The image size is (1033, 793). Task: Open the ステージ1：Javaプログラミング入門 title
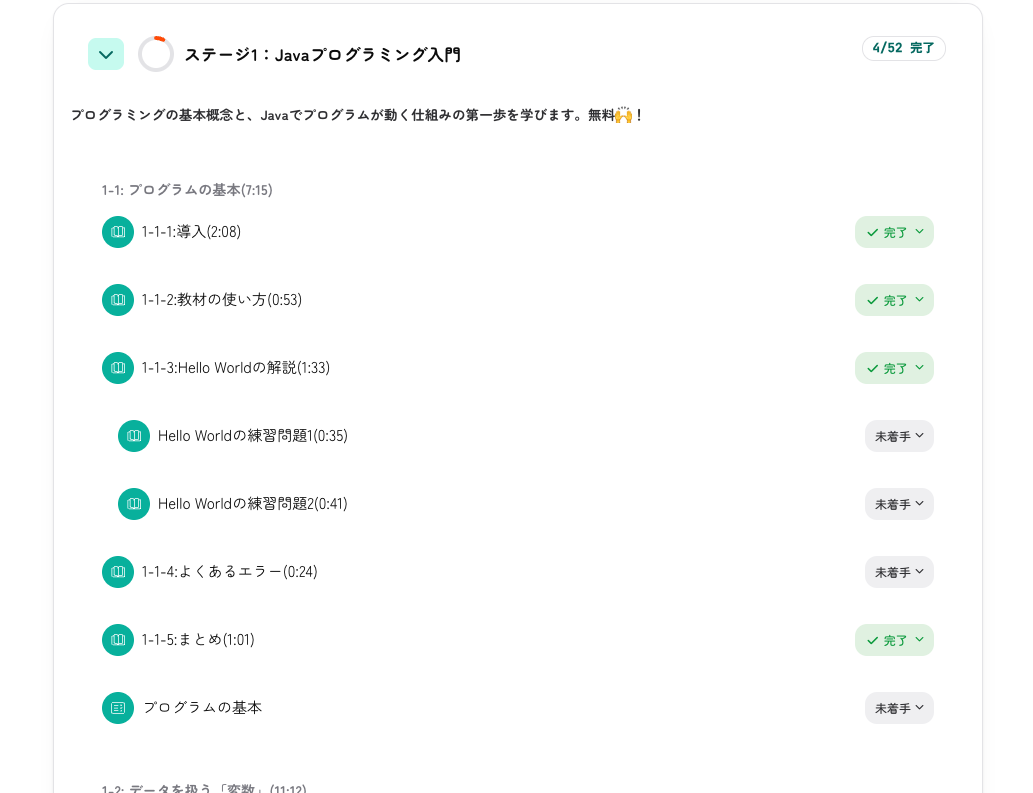pyautogui.click(x=322, y=55)
